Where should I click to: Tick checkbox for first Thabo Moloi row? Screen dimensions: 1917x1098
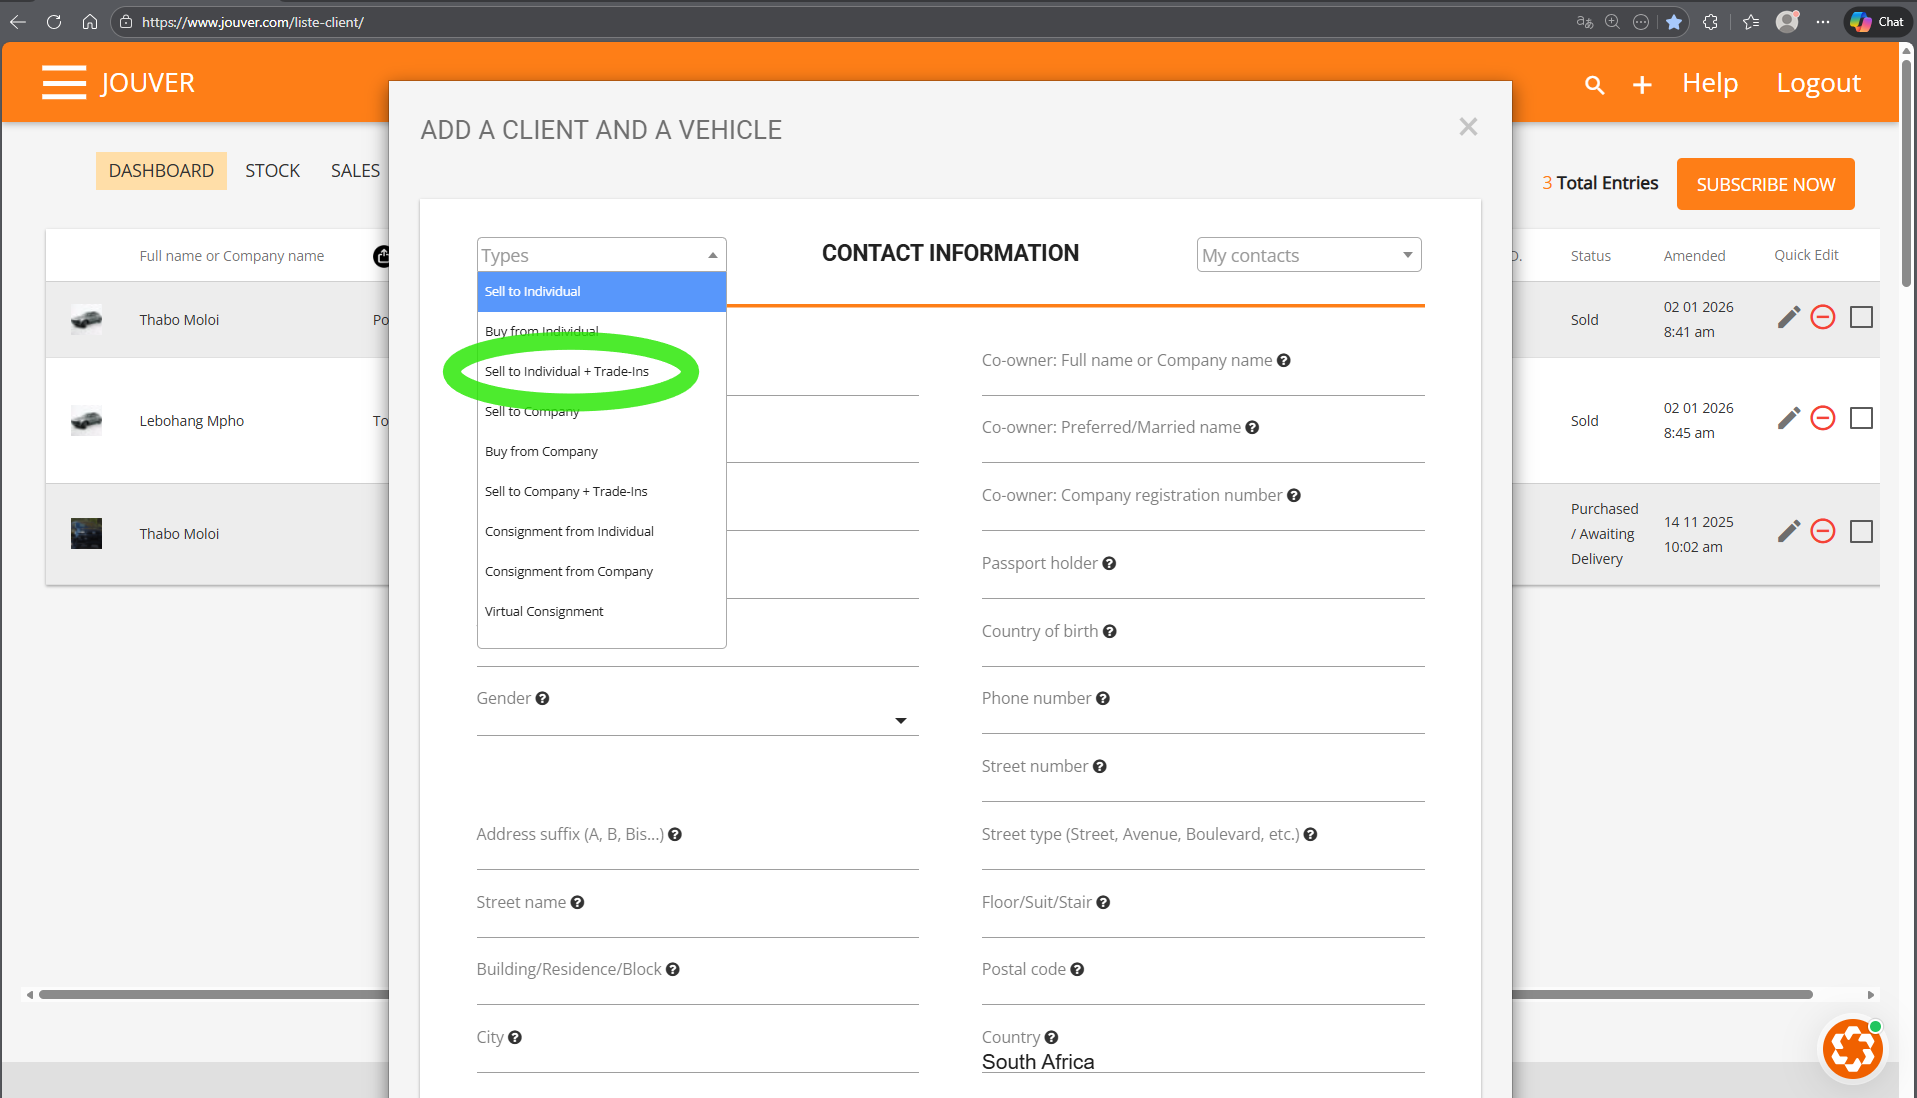1861,318
